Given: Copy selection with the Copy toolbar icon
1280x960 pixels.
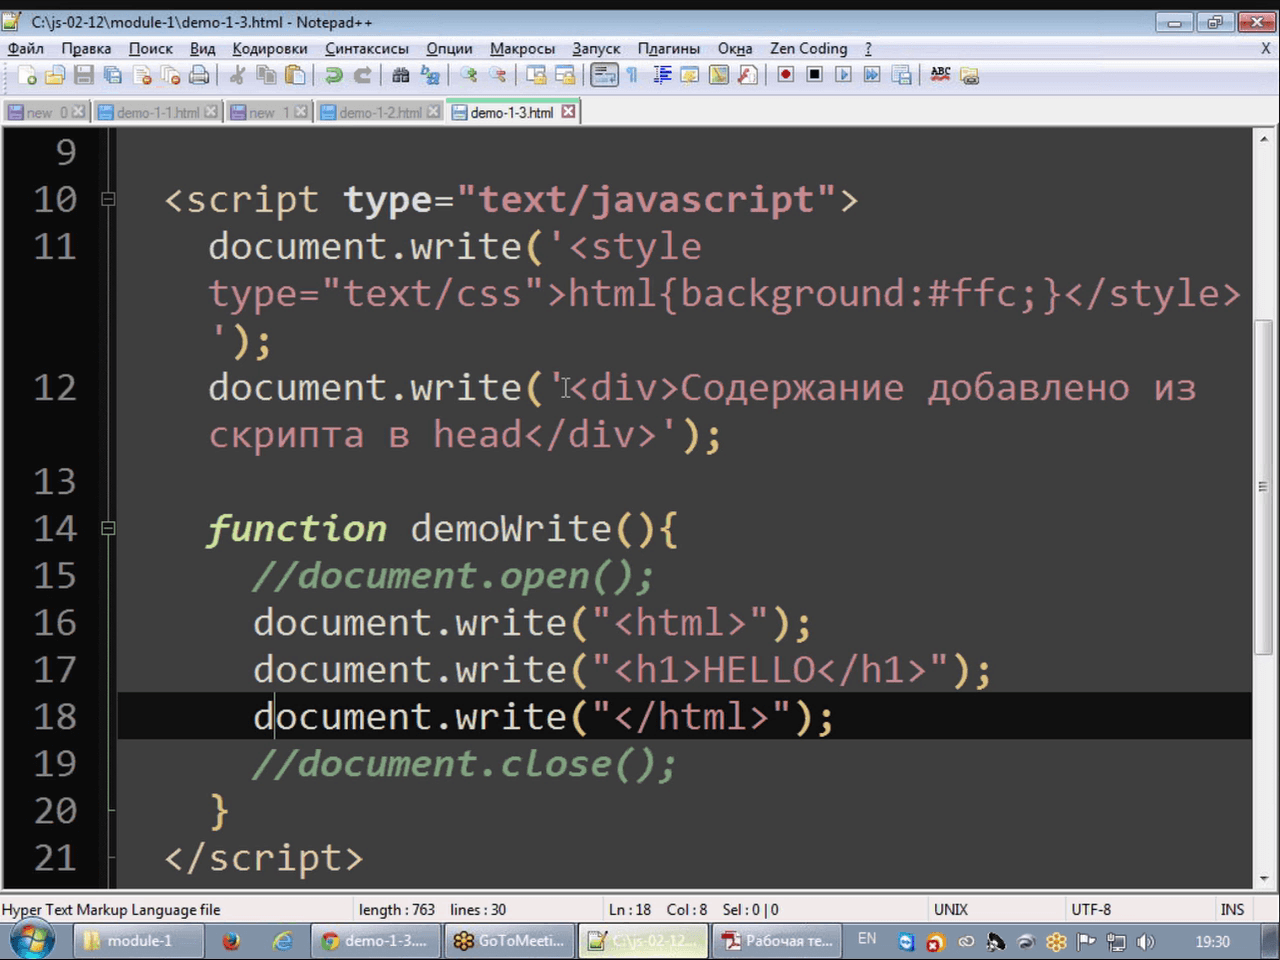Looking at the screenshot, I should [x=266, y=75].
